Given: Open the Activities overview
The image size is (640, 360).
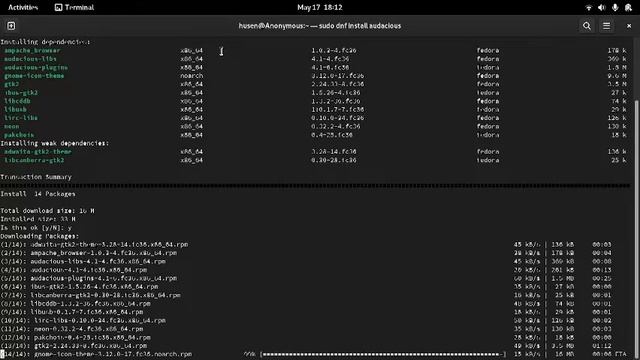Looking at the screenshot, I should point(23,7).
